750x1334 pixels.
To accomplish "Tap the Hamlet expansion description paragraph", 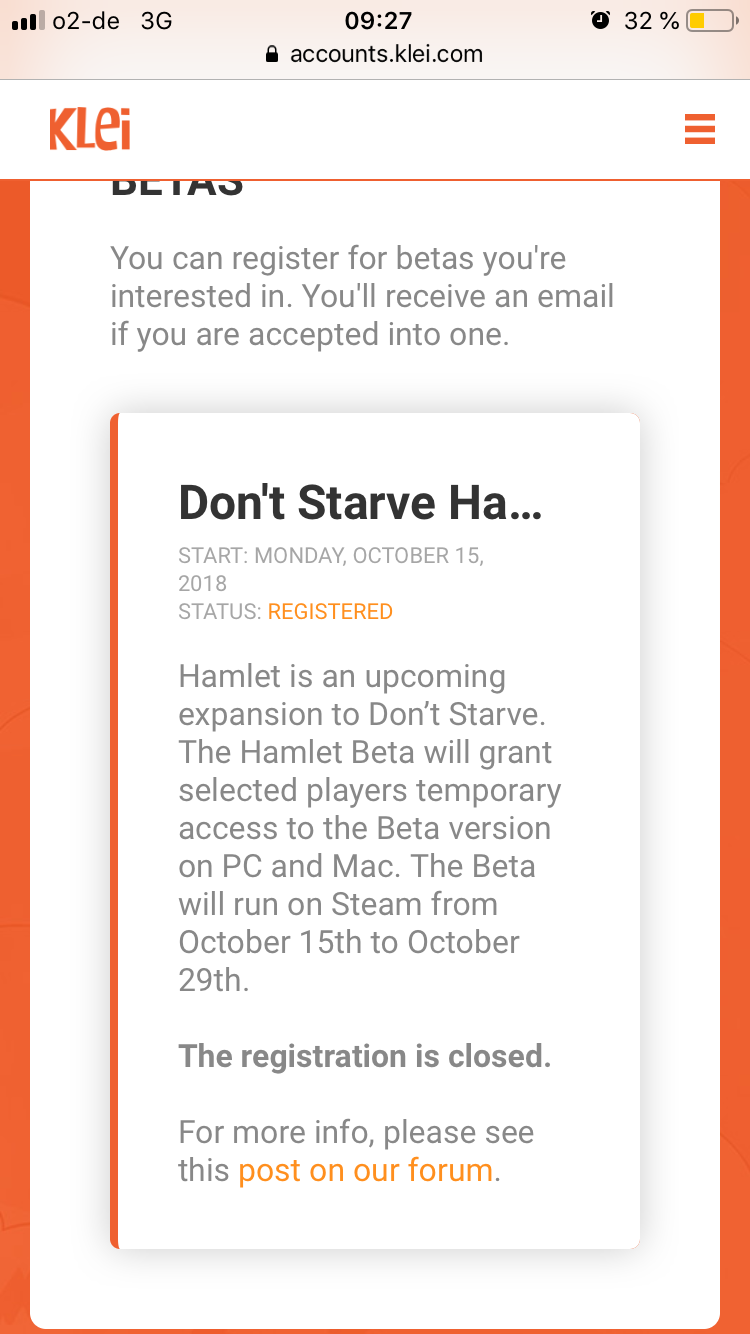I will pos(370,828).
